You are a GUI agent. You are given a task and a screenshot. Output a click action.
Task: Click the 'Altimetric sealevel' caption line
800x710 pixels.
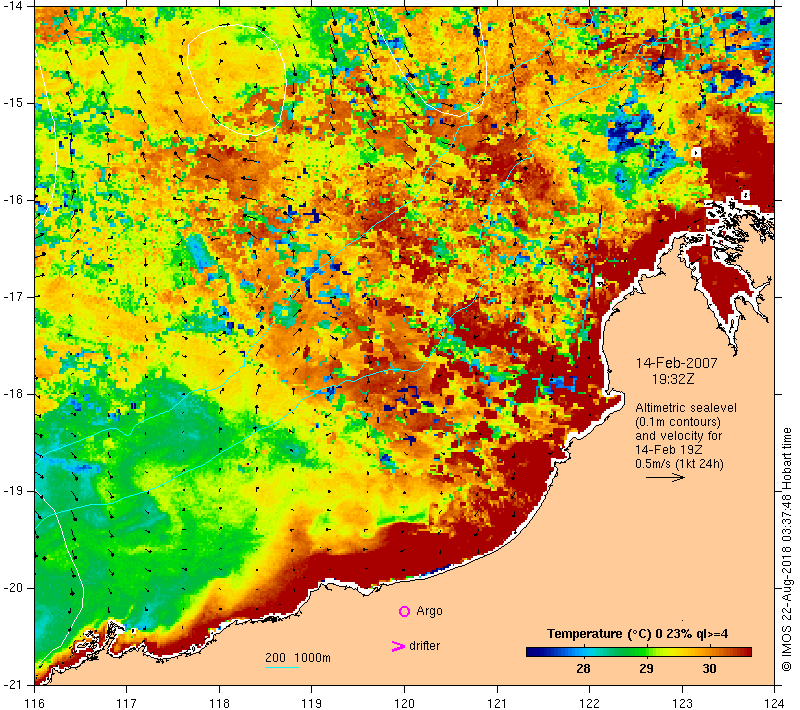click(x=686, y=408)
